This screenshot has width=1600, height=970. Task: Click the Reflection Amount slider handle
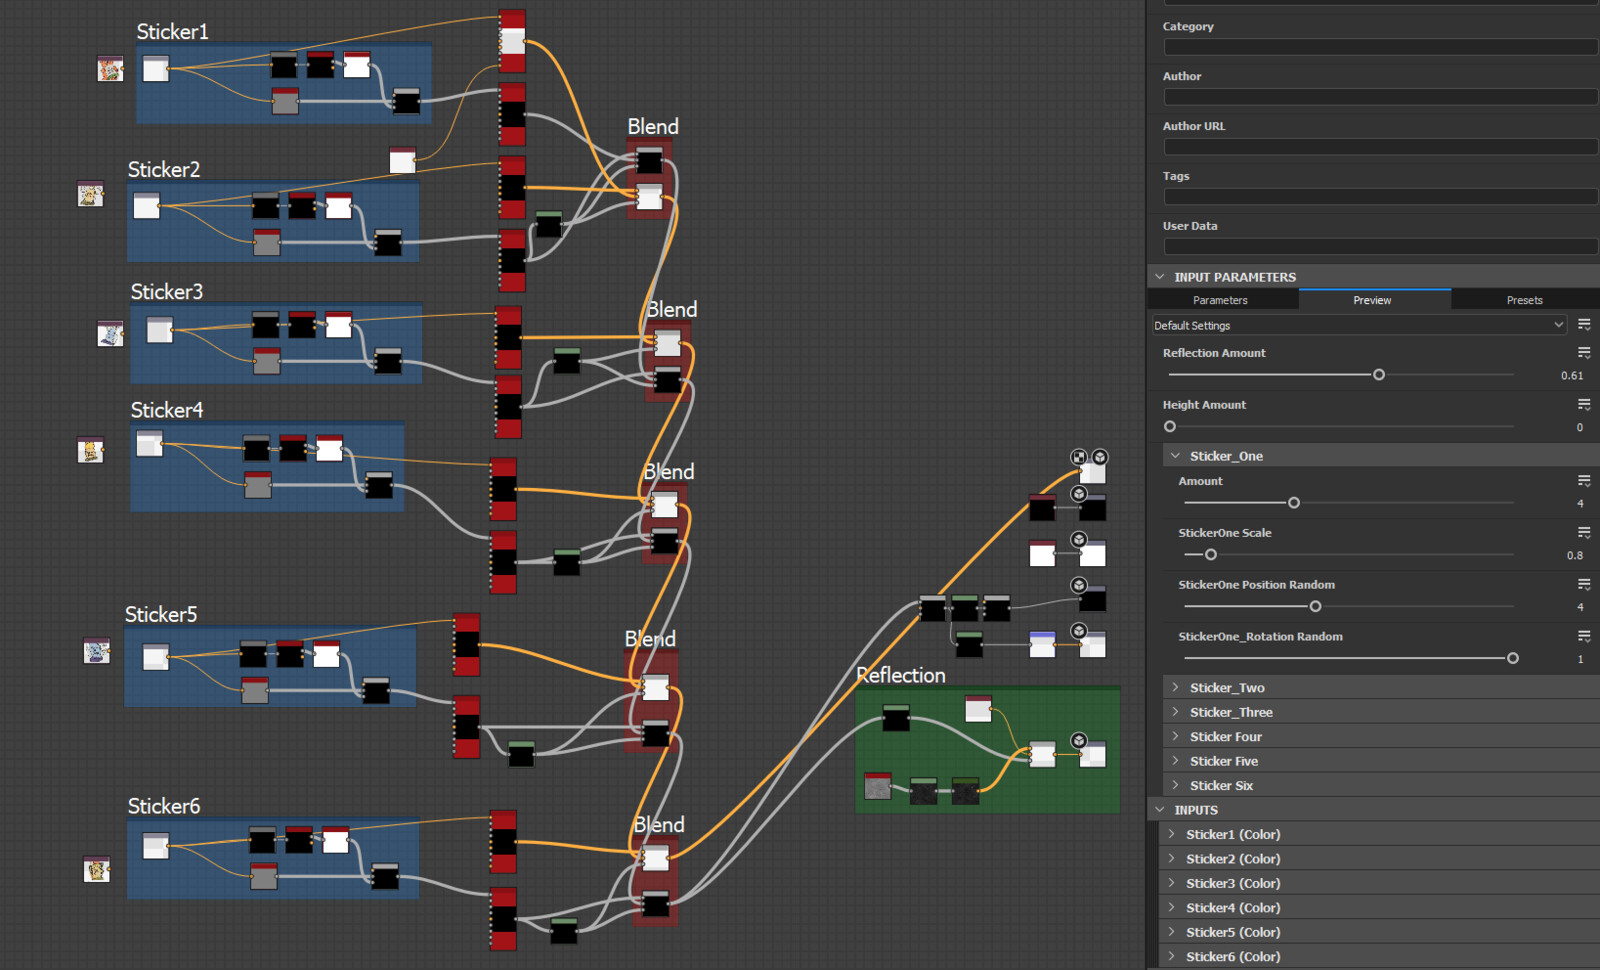point(1379,375)
